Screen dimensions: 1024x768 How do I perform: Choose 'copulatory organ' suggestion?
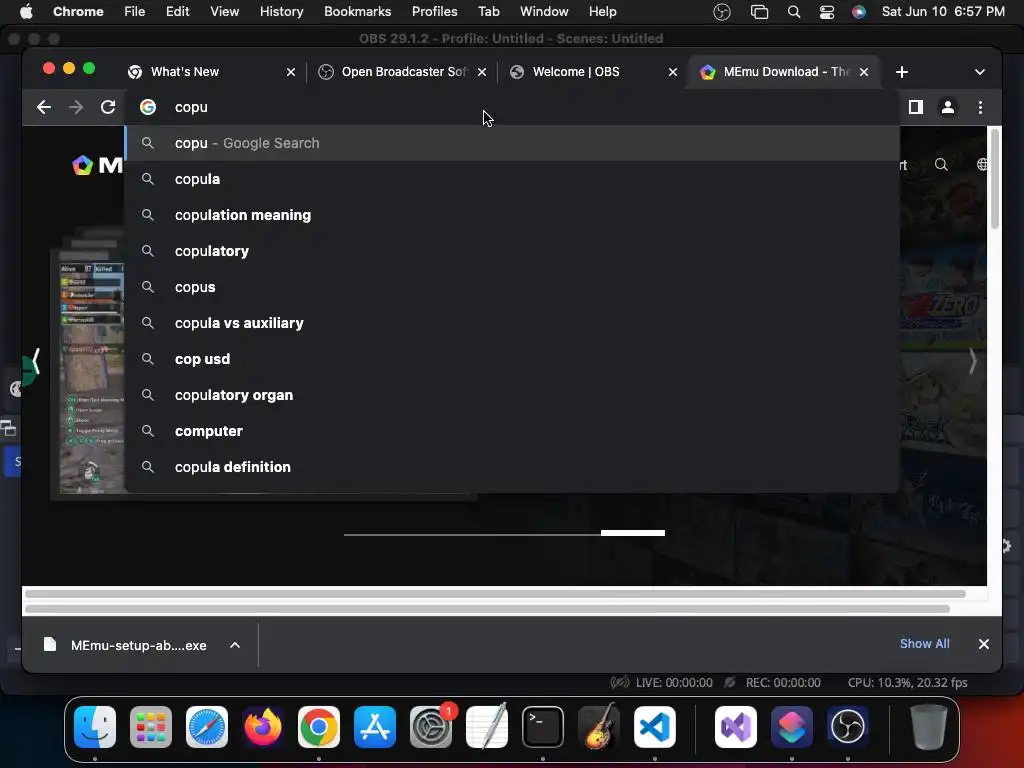[x=512, y=395]
